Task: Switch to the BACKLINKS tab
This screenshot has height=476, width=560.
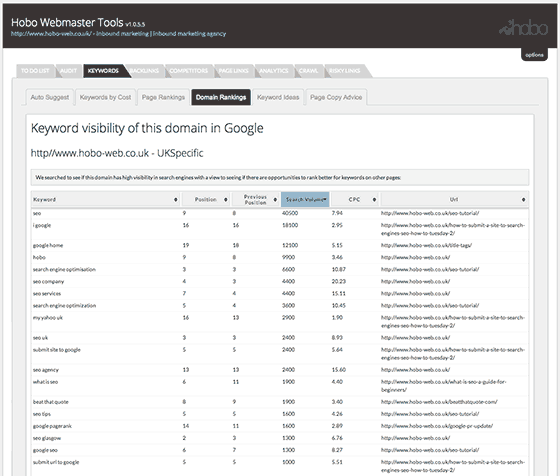Action: click(x=145, y=71)
